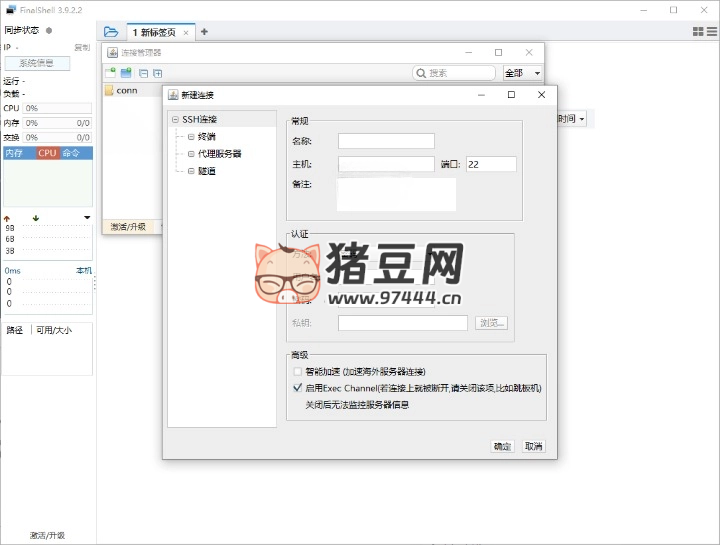
Task: Open the 时间 dropdown behind the dialog
Action: click(572, 119)
